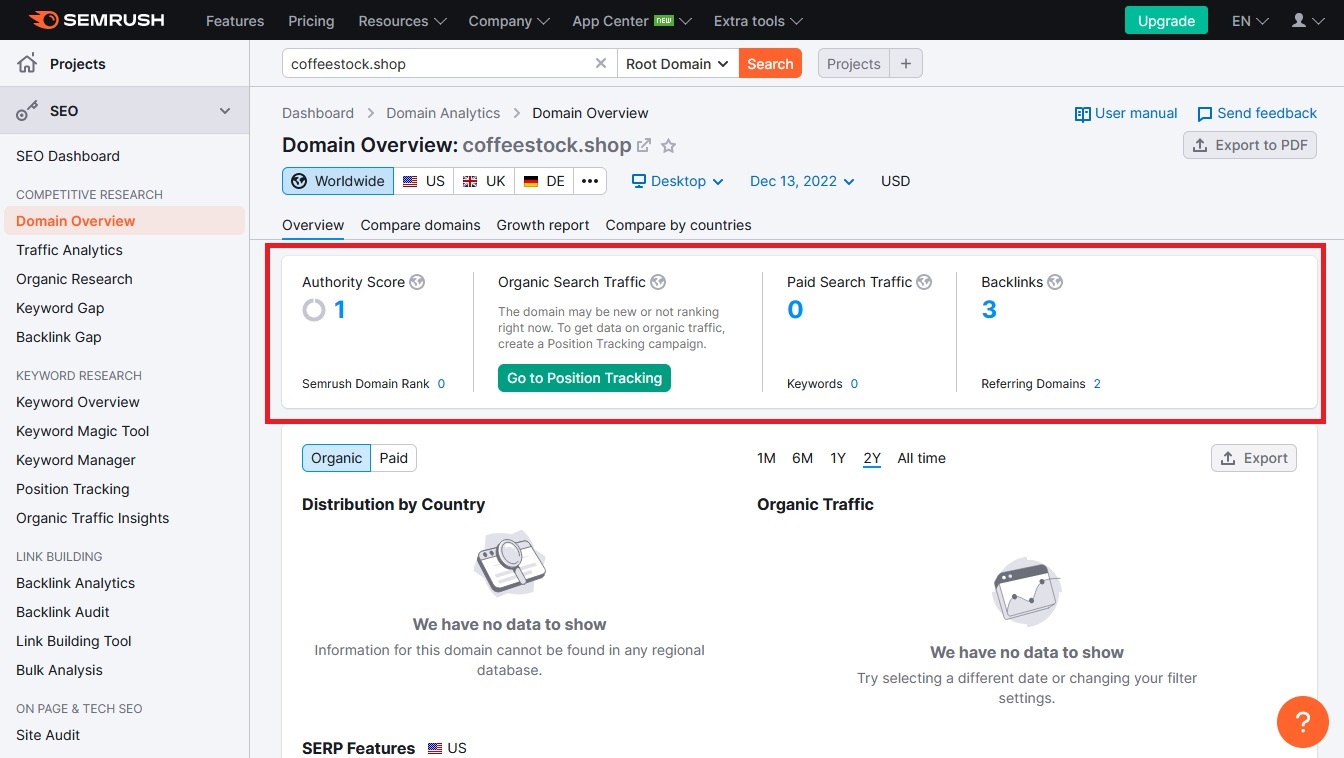1344x758 pixels.
Task: Click the Projects home icon in sidebar
Action: point(27,64)
